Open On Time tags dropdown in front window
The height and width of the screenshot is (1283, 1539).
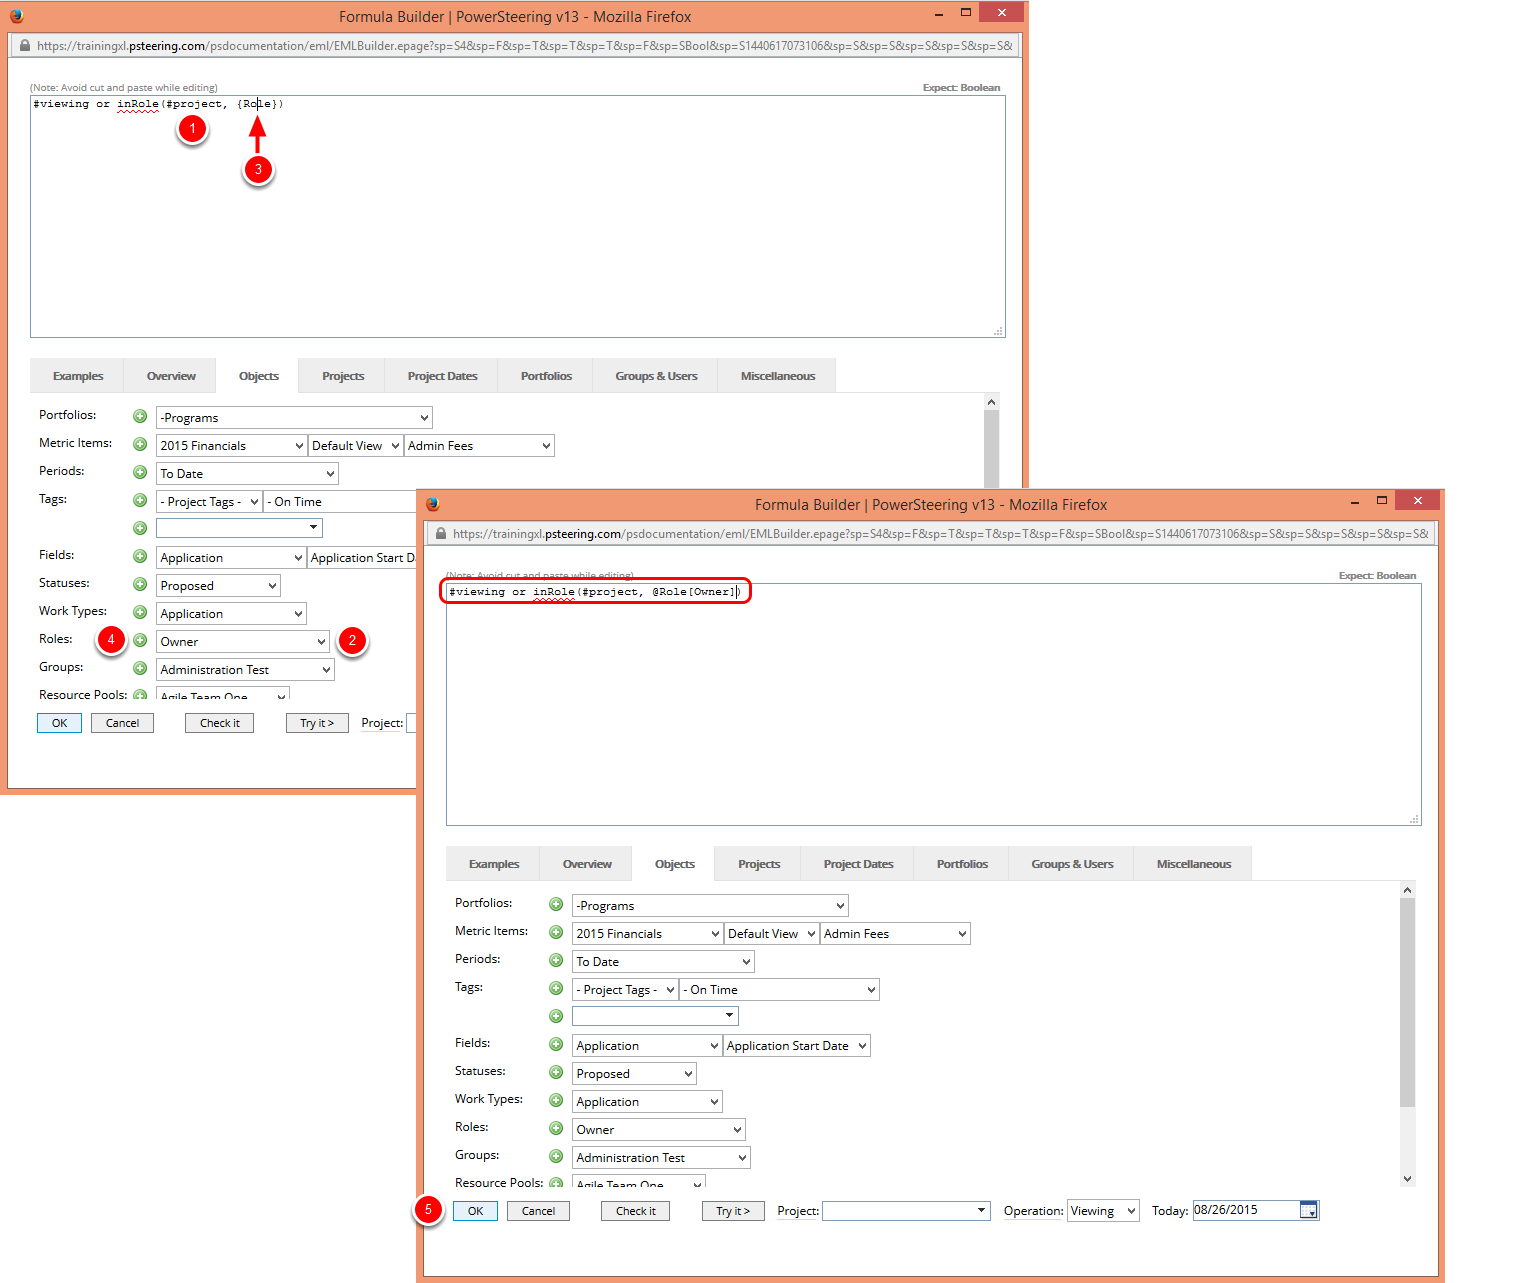(x=779, y=989)
